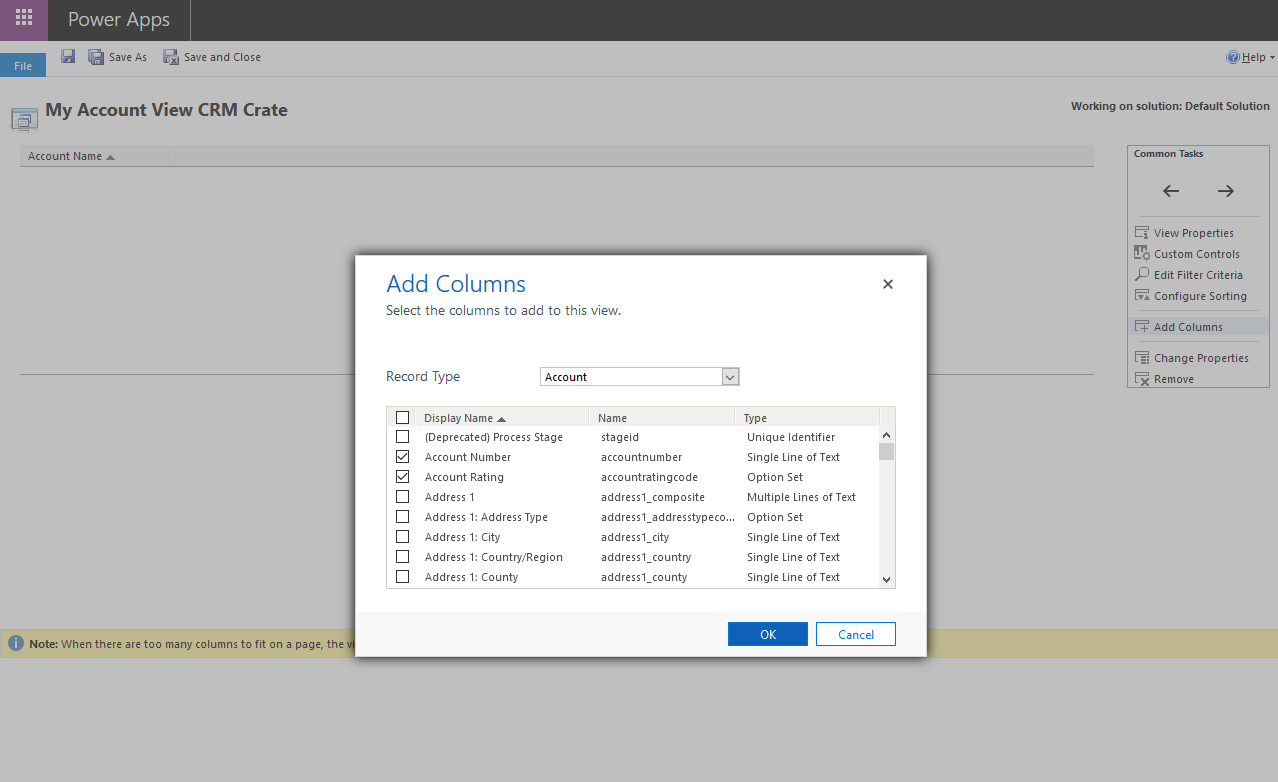Click the Remove icon in Common Tasks
The image size is (1278, 782).
click(x=1141, y=378)
